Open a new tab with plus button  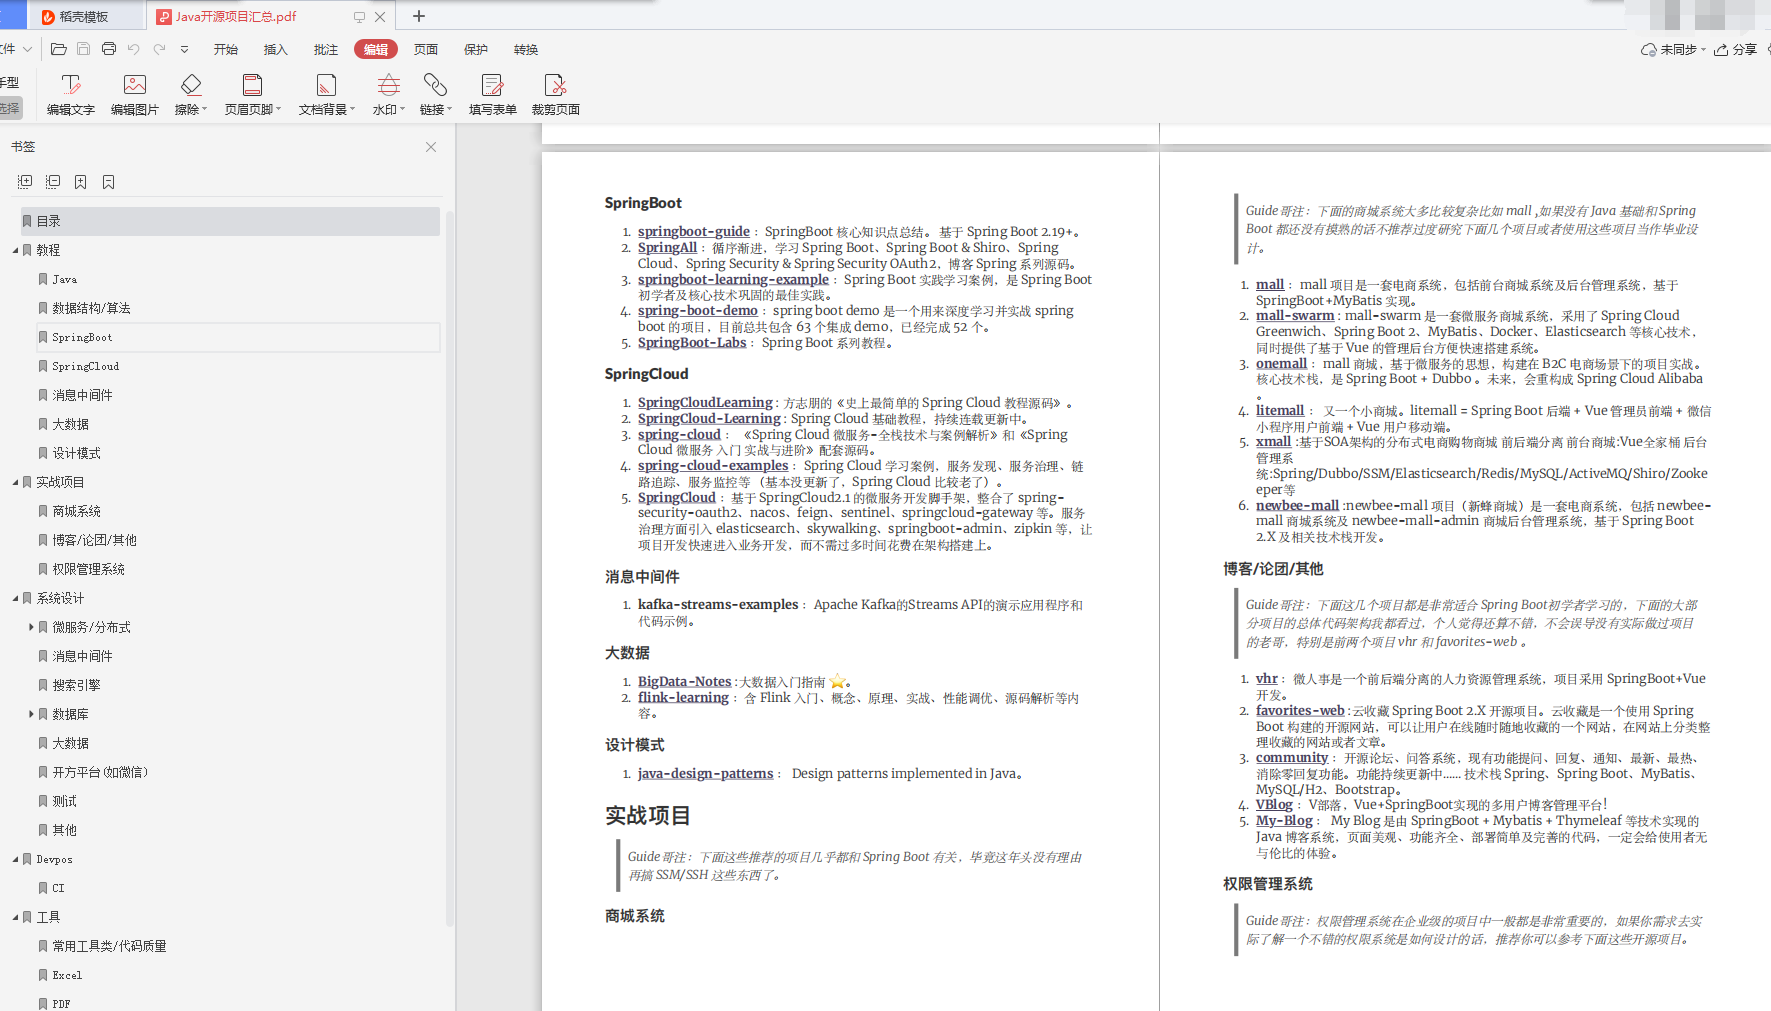(x=419, y=16)
